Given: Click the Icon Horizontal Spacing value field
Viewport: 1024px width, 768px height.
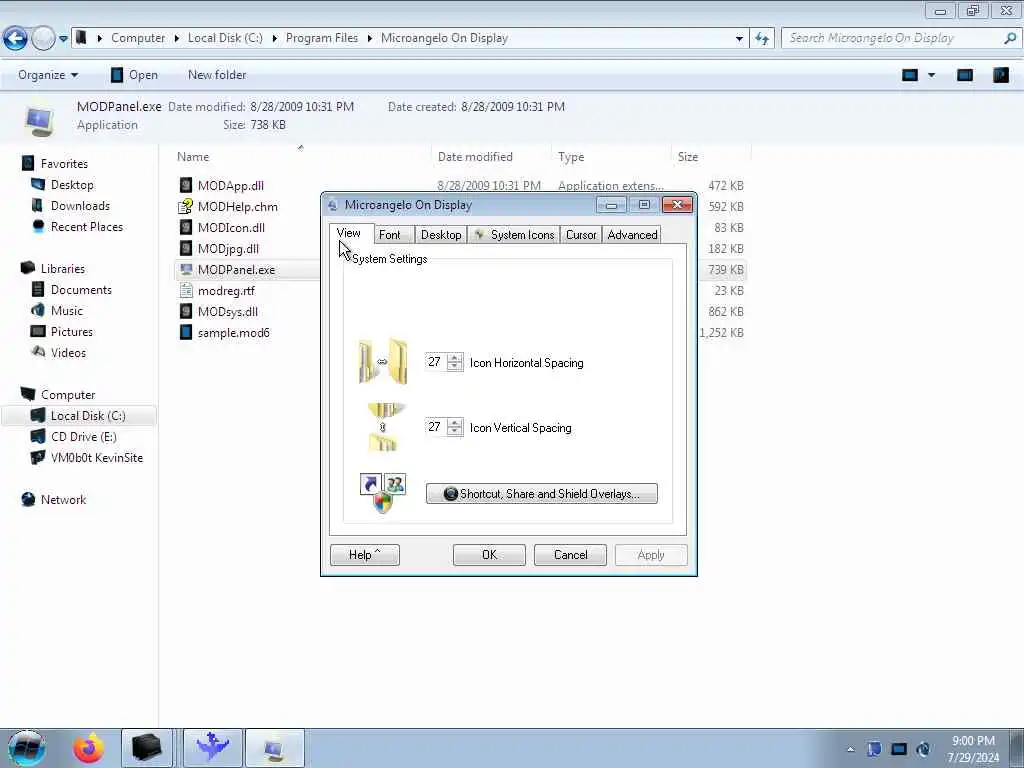Looking at the screenshot, I should coord(436,362).
